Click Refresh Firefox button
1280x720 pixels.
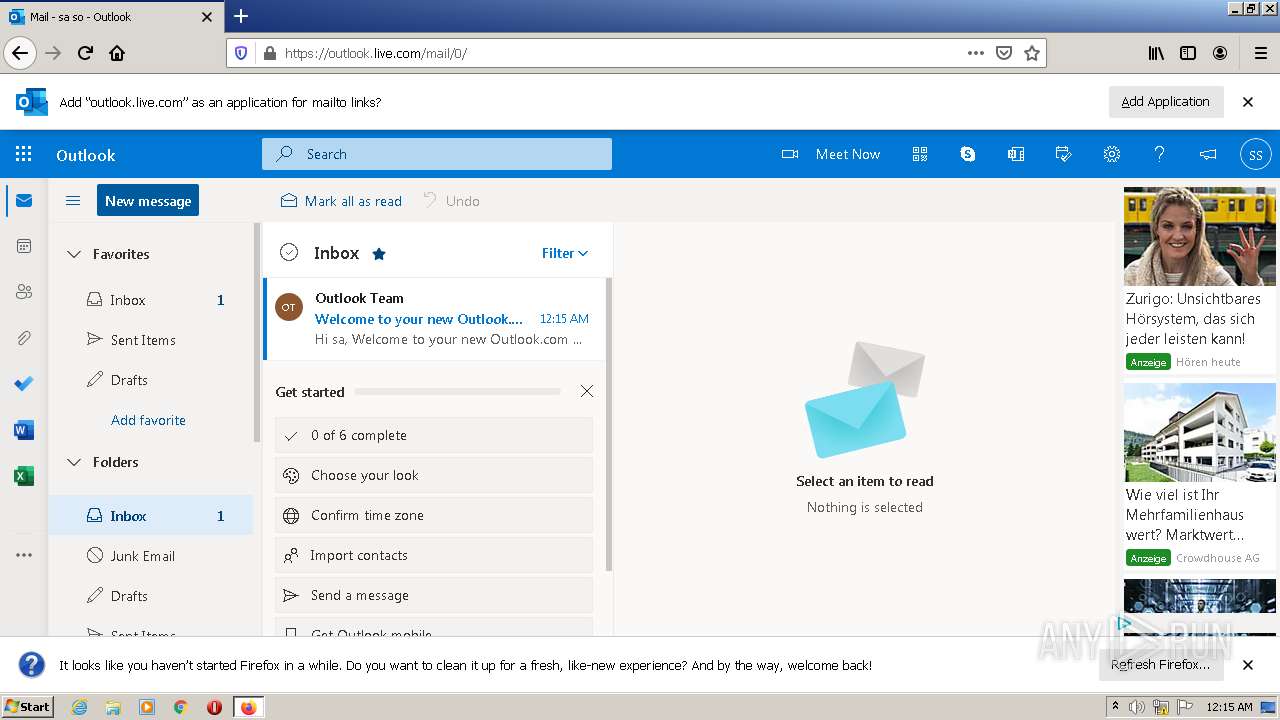[x=1161, y=664]
